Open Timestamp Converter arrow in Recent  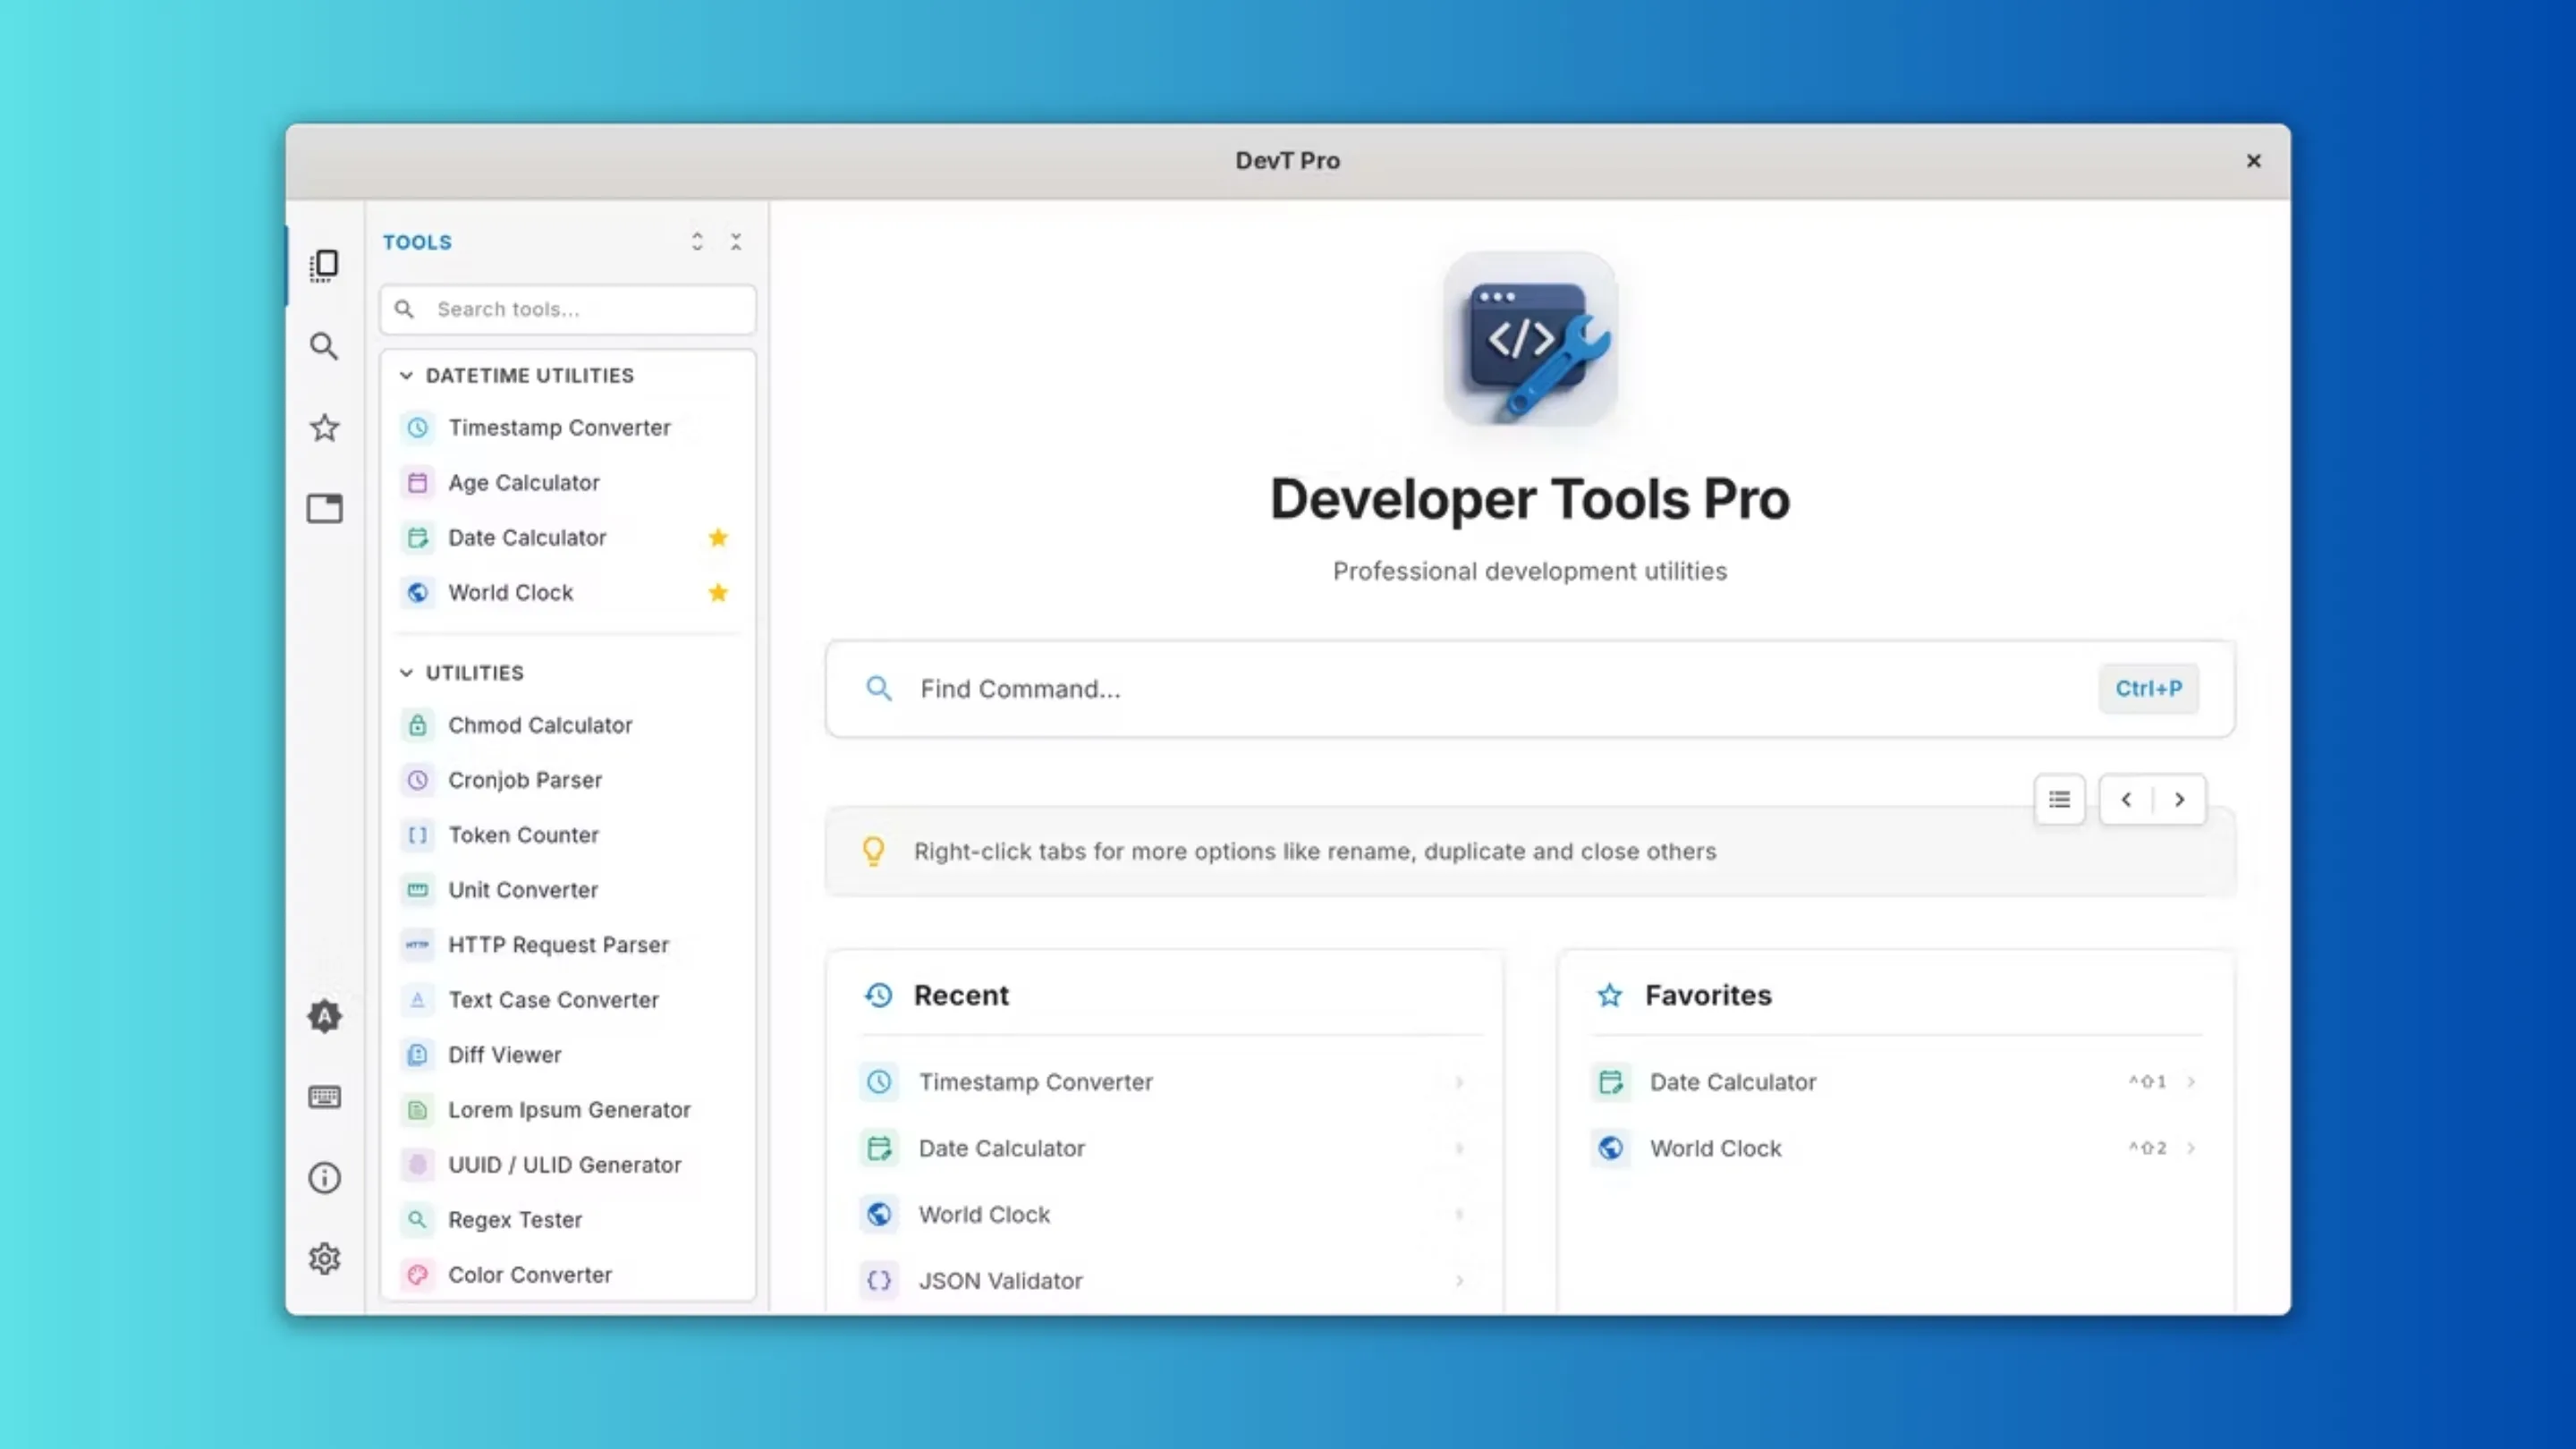tap(1460, 1082)
